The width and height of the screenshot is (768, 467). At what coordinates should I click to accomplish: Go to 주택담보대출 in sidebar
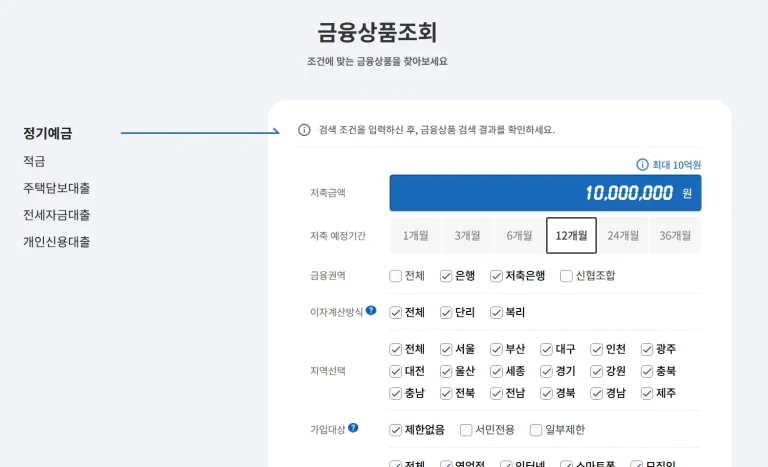pyautogui.click(x=57, y=188)
